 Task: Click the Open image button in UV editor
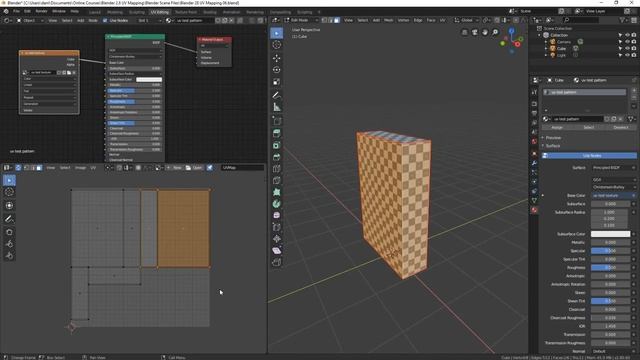[x=194, y=168]
